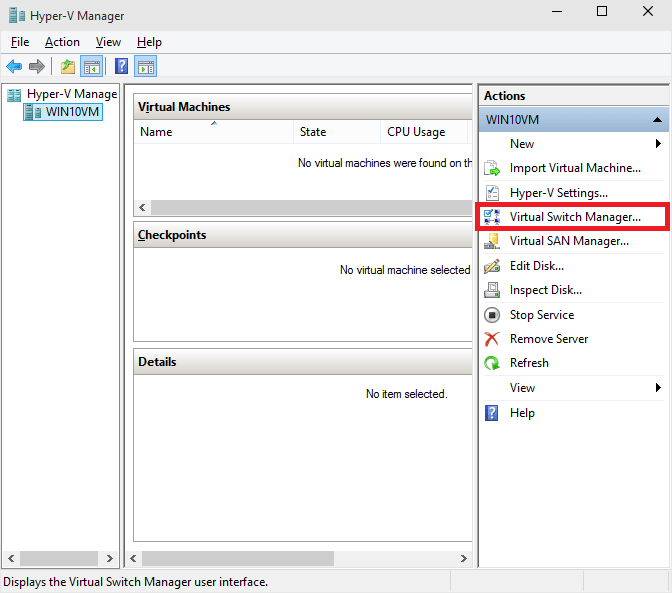This screenshot has width=672, height=593.
Task: Open the Help menu in the menu bar
Action: pos(149,42)
